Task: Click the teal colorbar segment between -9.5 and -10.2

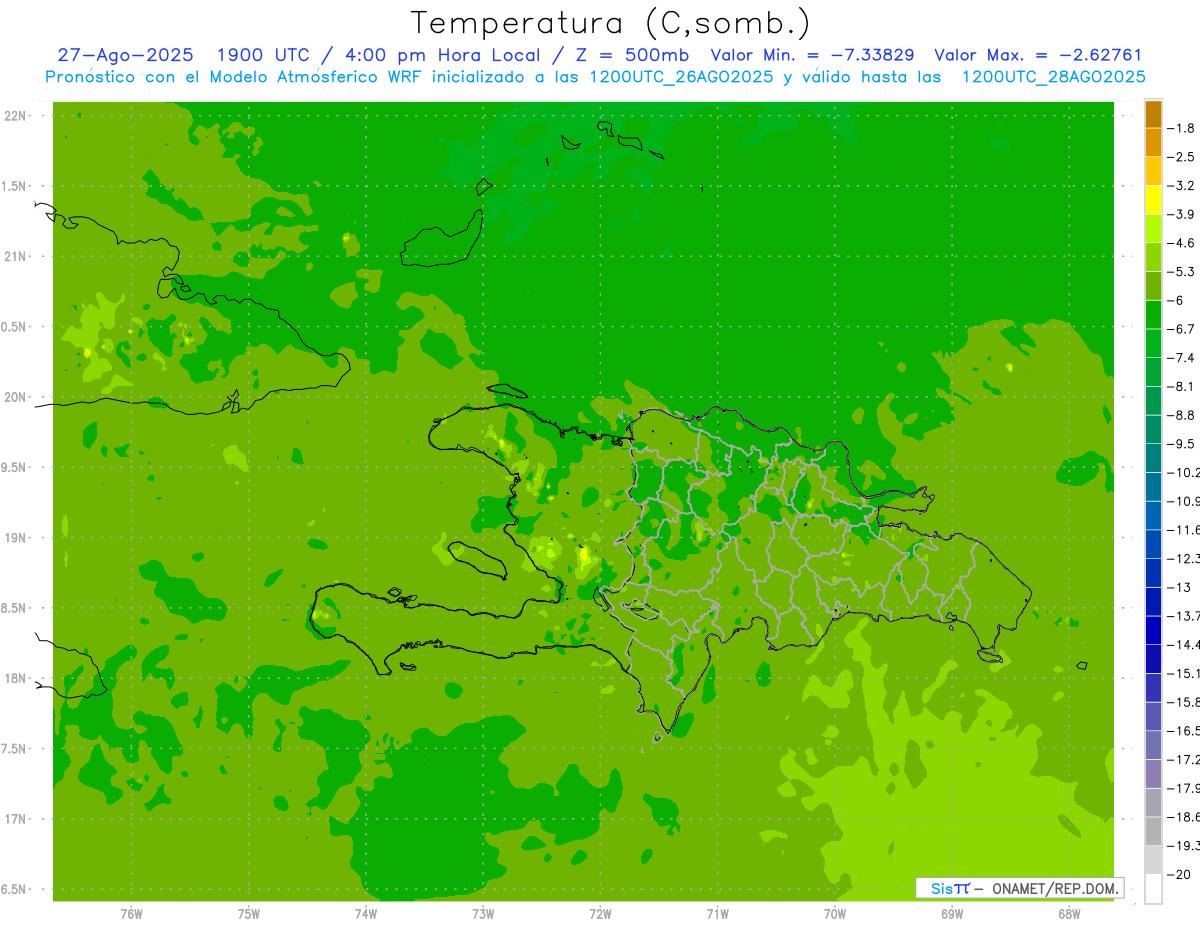Action: point(1153,458)
